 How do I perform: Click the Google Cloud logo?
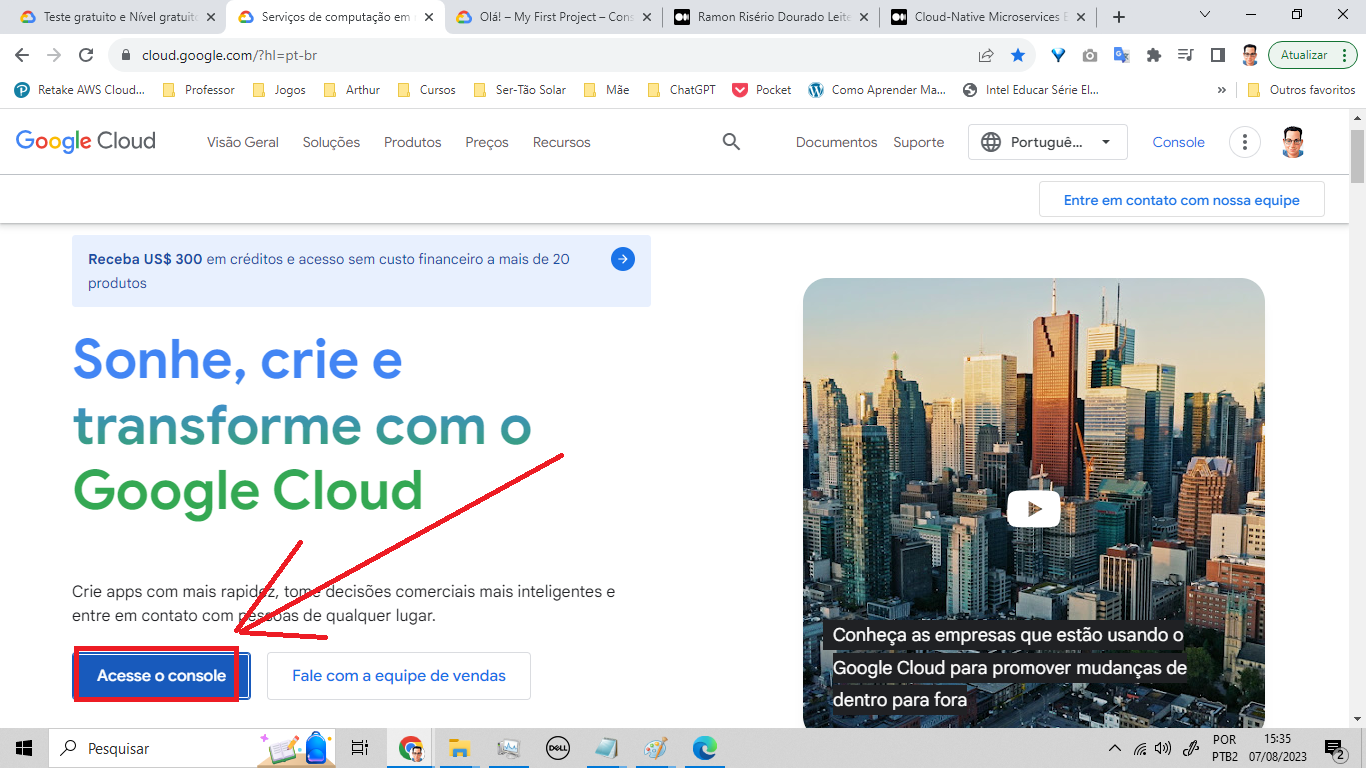click(86, 141)
